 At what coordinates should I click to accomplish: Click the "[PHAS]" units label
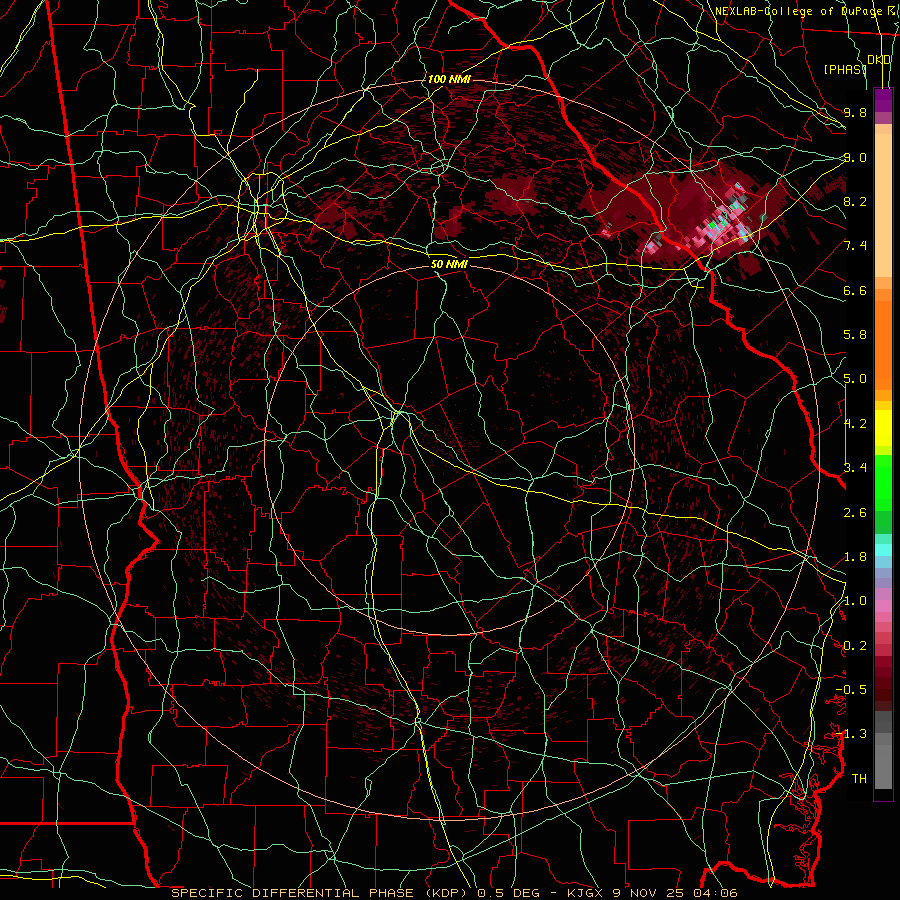pyautogui.click(x=845, y=69)
